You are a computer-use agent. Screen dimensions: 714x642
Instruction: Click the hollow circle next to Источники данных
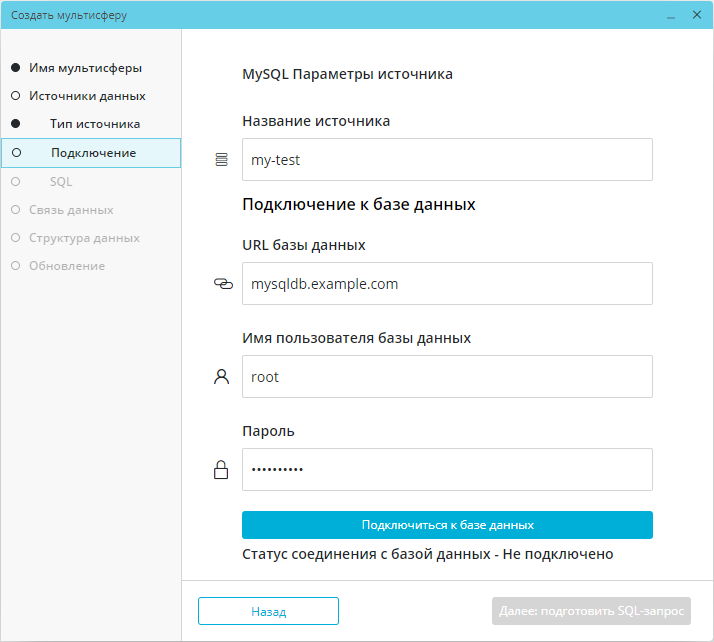point(15,96)
